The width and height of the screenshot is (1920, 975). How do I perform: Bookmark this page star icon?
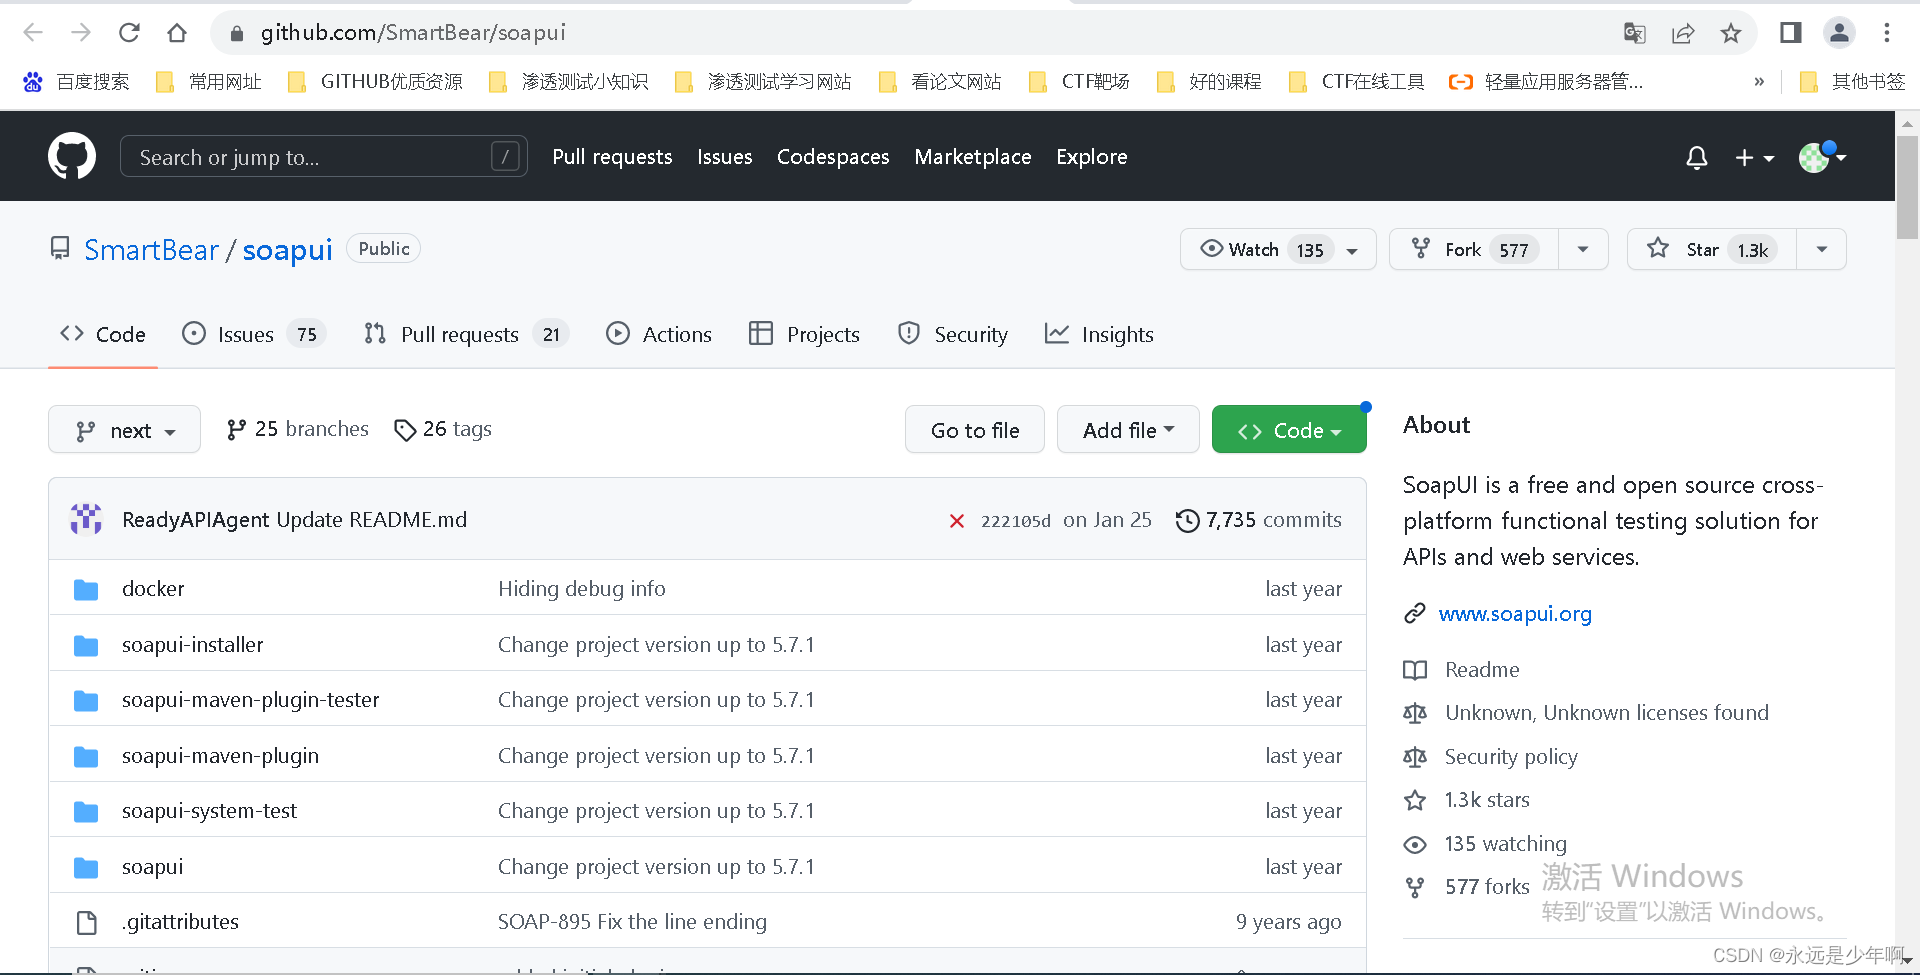[x=1731, y=33]
